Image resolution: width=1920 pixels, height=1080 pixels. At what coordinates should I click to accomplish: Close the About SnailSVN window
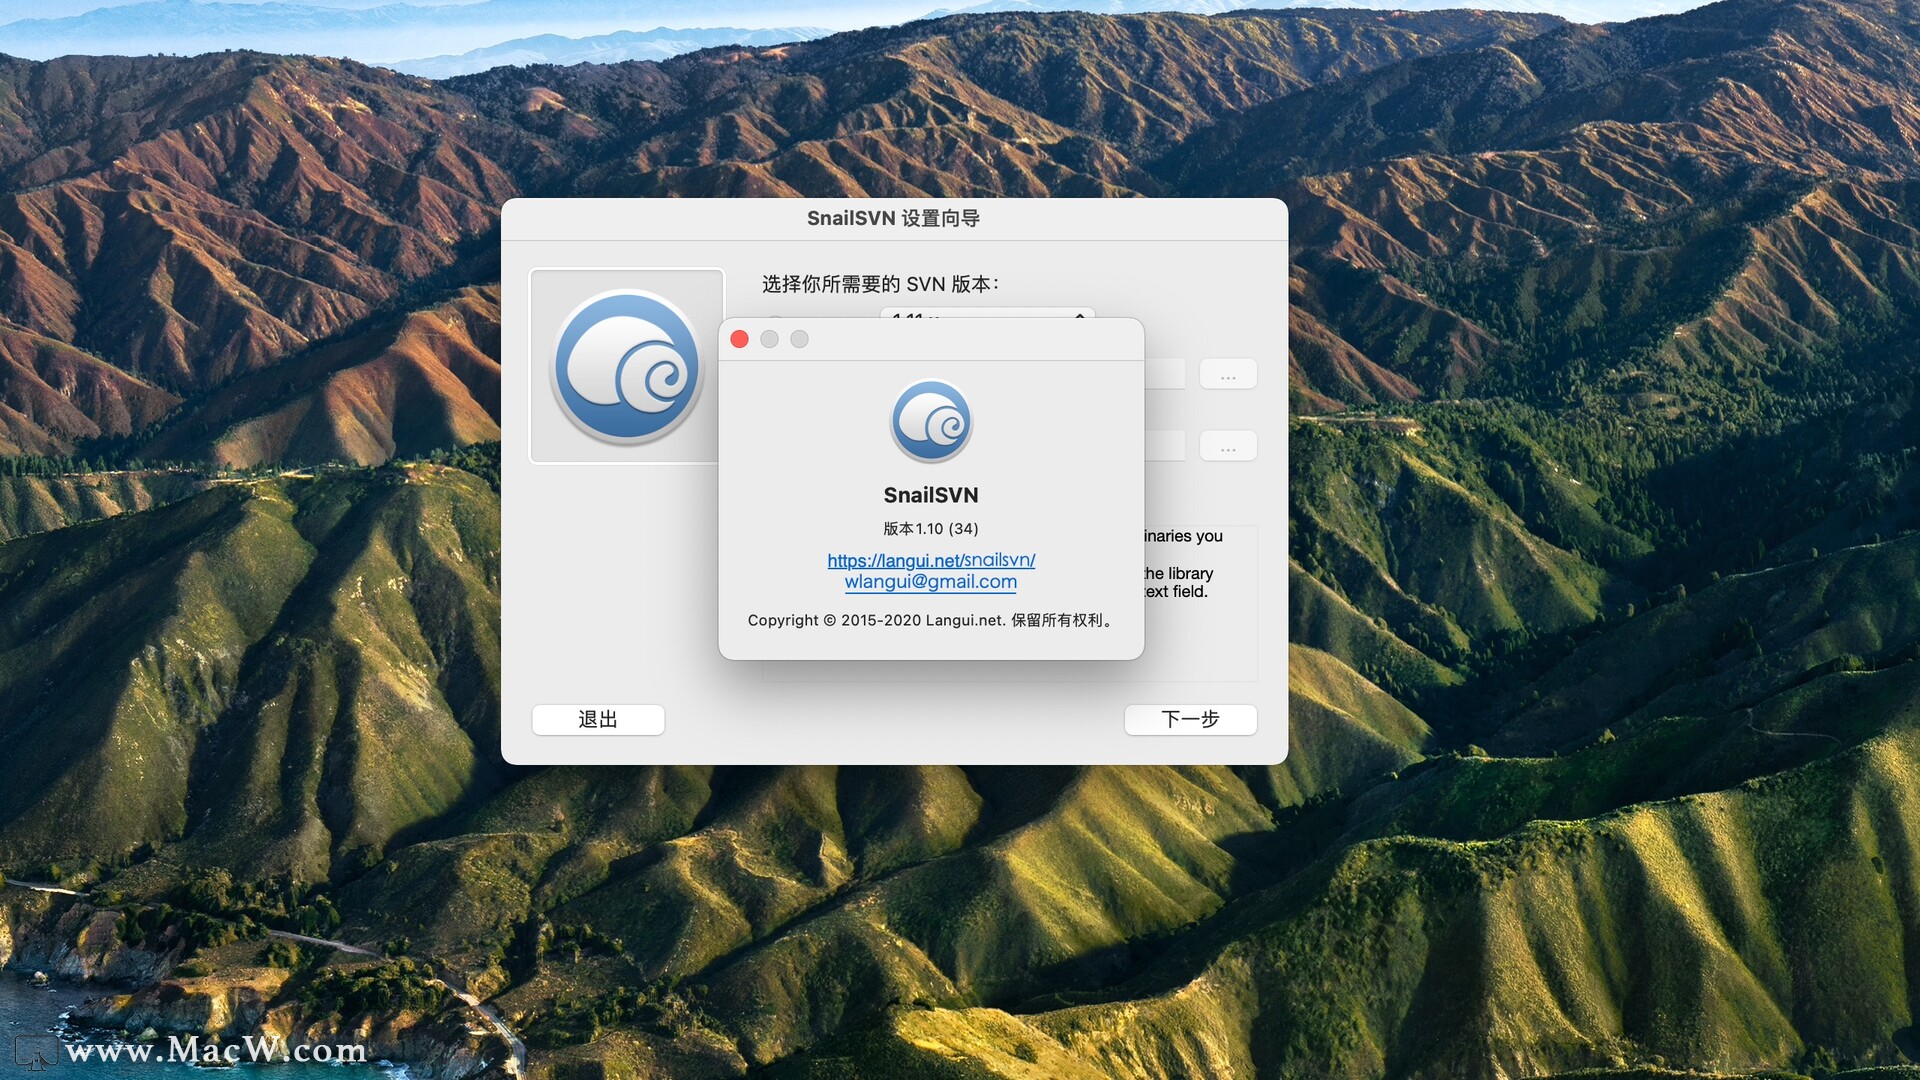[740, 339]
